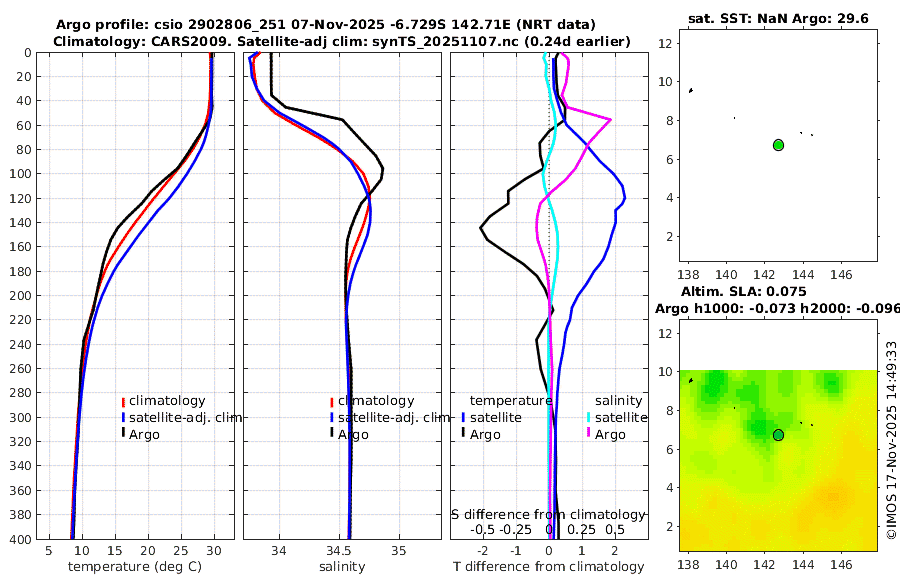Click depth tick label 100 on the y-axis
Image resolution: width=900 pixels, height=580 pixels.
pos(20,174)
